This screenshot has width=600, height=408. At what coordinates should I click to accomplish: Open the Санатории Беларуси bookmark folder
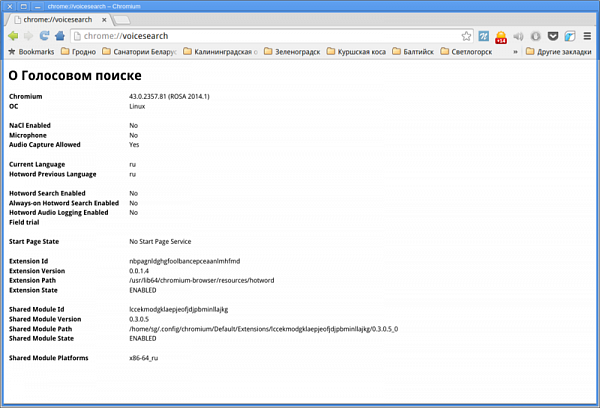139,52
